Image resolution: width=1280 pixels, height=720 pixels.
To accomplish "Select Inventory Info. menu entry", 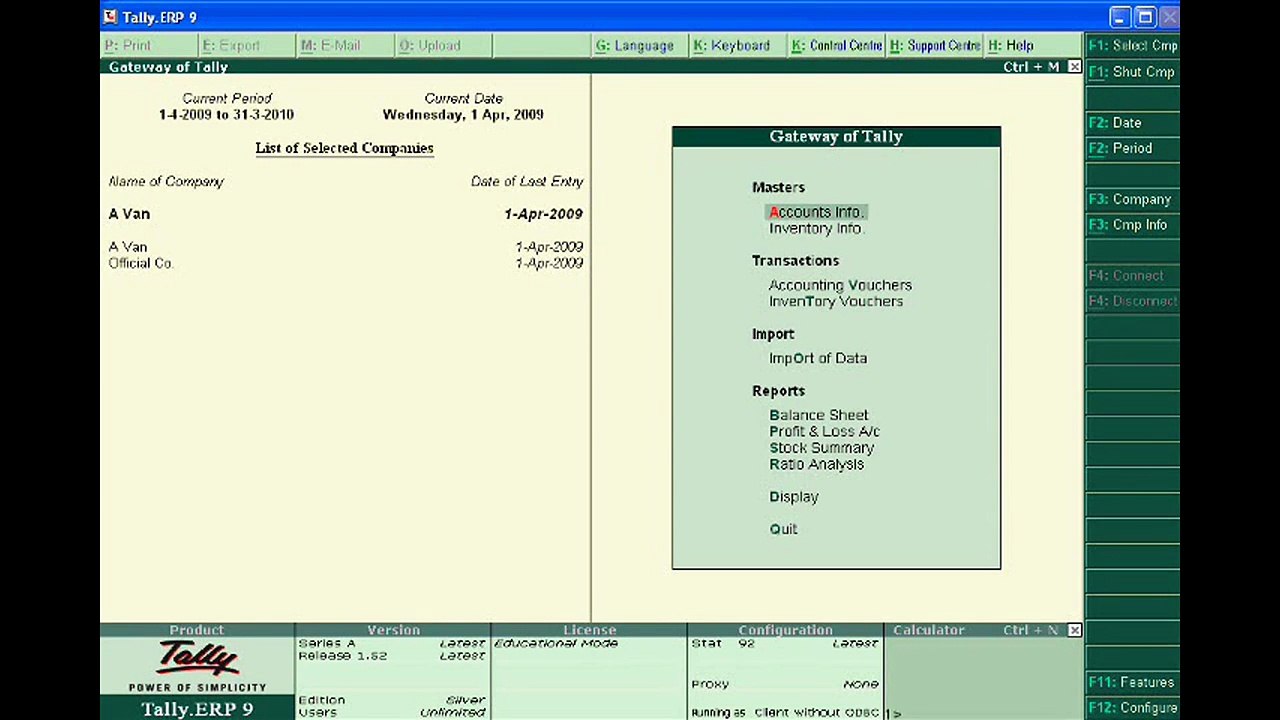I will (816, 228).
